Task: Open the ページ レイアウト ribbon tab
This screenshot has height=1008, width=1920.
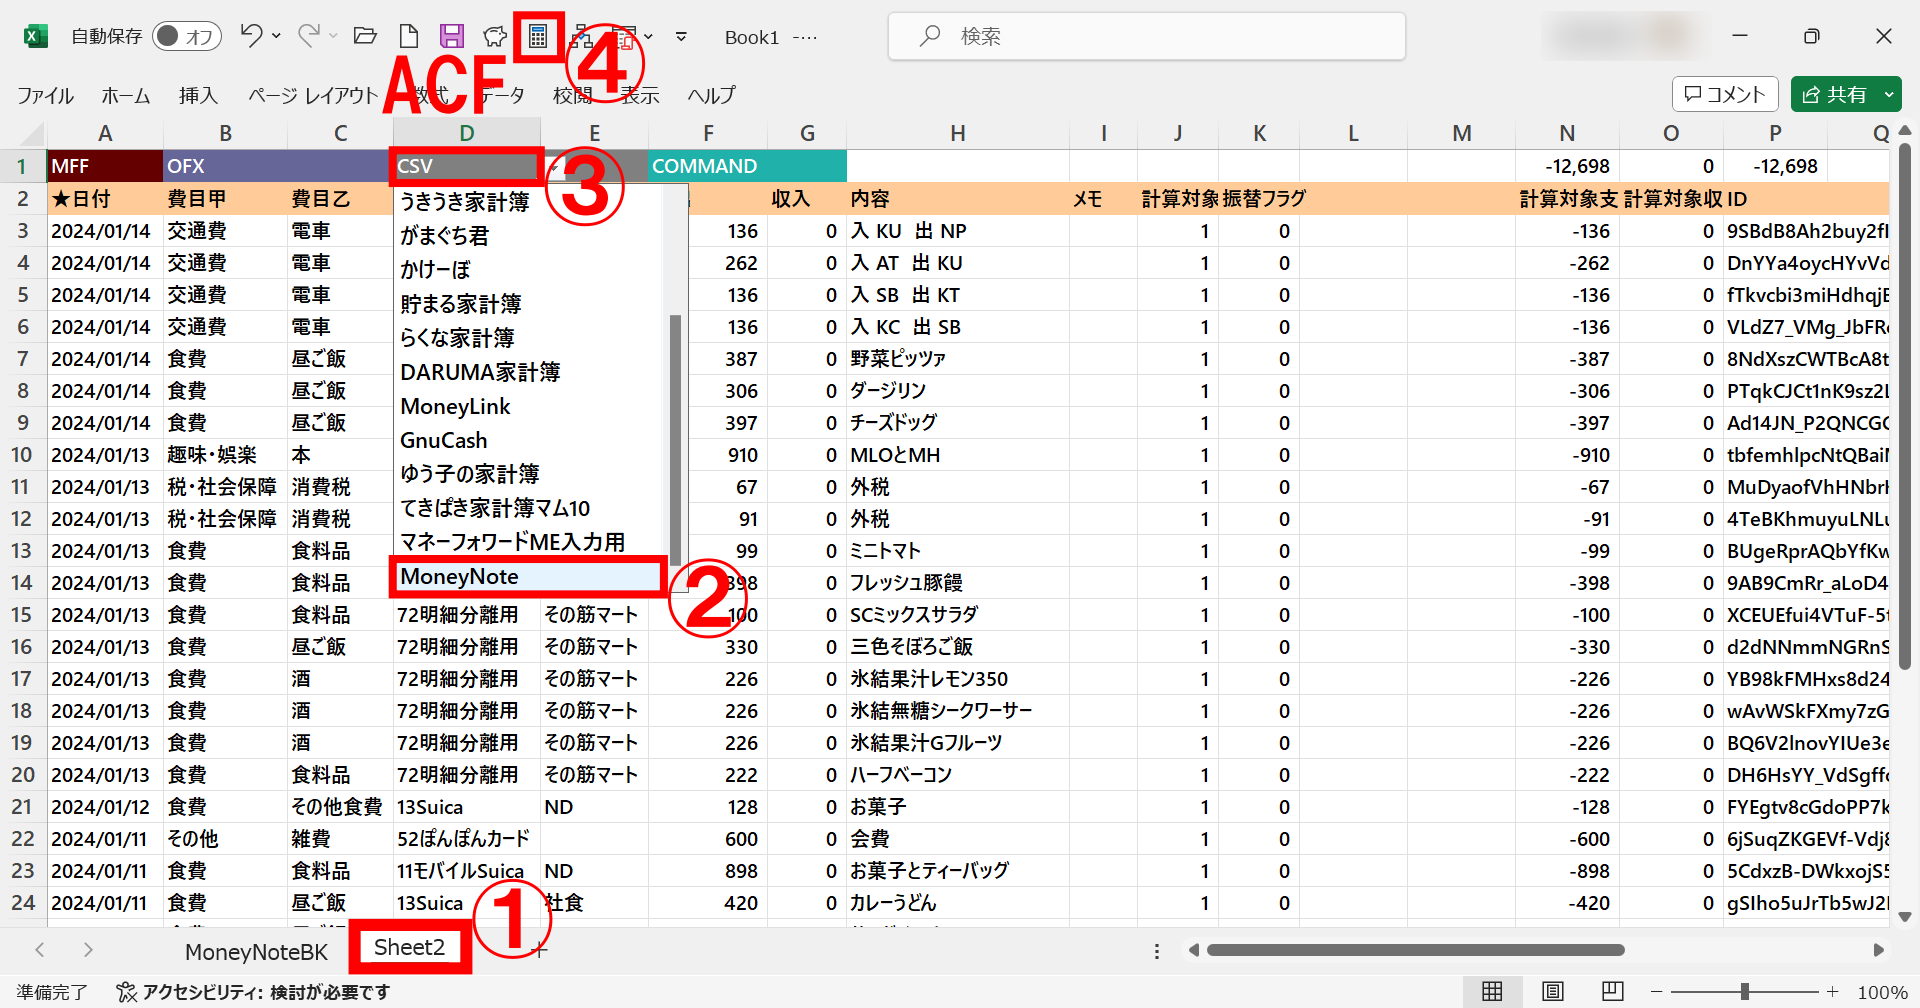Action: click(x=313, y=95)
